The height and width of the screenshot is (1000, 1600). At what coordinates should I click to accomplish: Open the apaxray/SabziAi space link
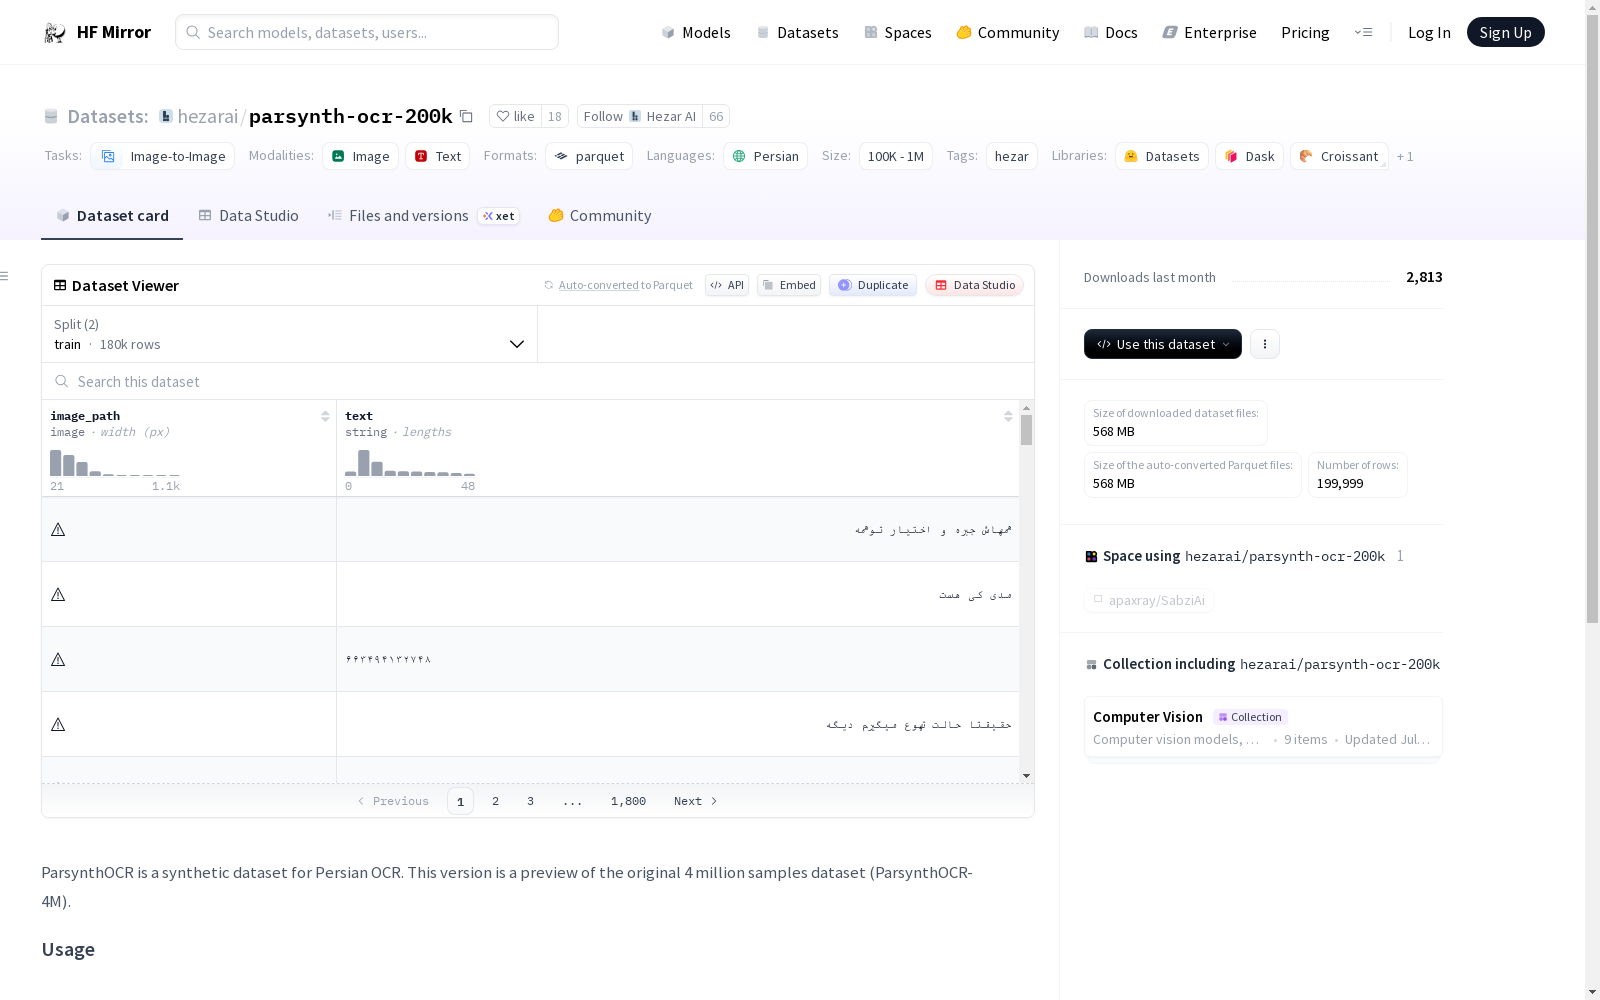coord(1149,600)
